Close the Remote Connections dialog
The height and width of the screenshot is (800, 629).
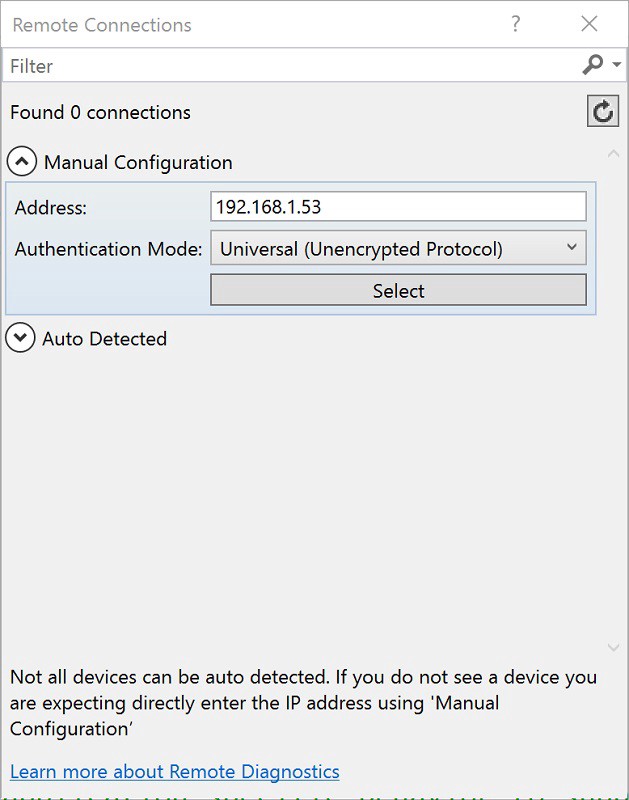click(x=590, y=24)
